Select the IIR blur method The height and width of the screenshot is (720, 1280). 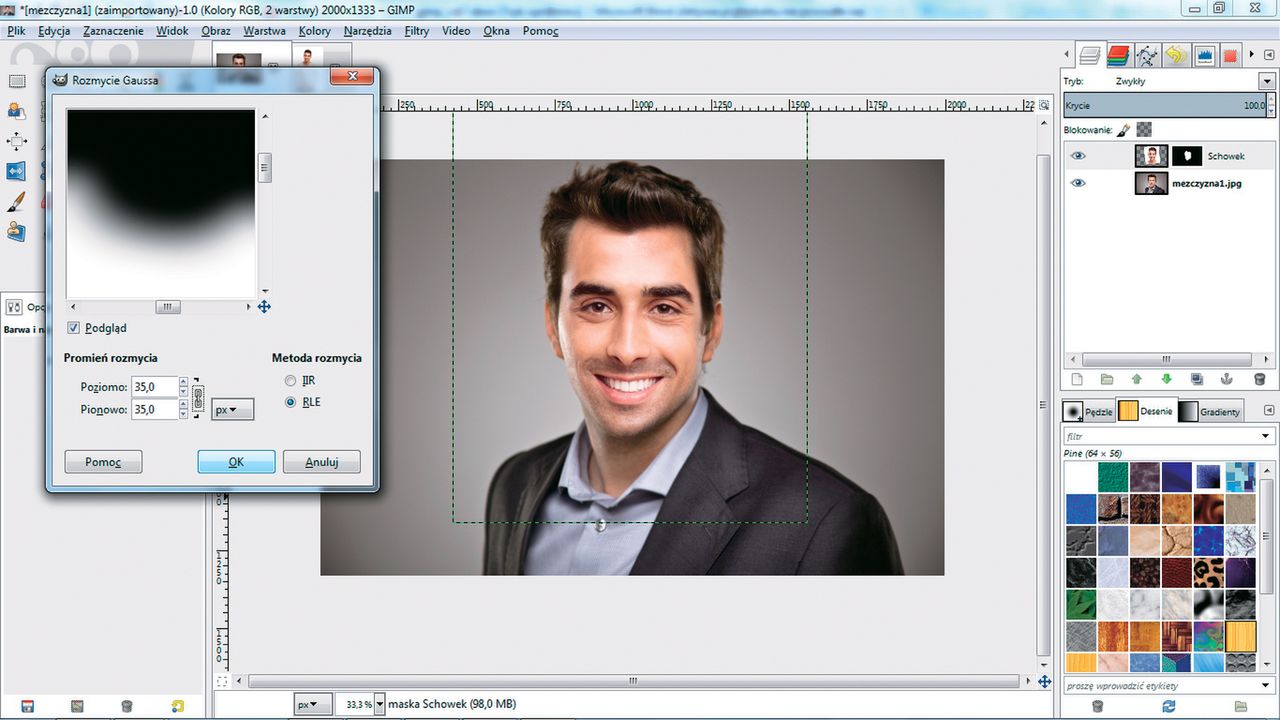click(291, 381)
